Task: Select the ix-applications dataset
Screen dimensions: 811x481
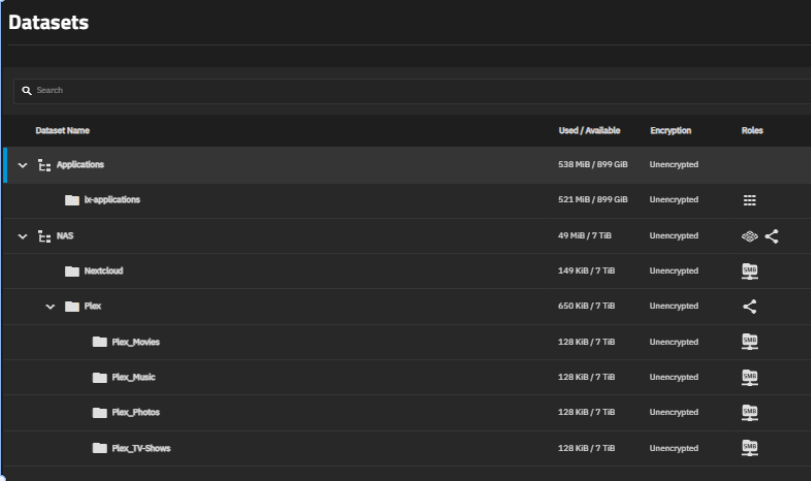Action: point(111,200)
